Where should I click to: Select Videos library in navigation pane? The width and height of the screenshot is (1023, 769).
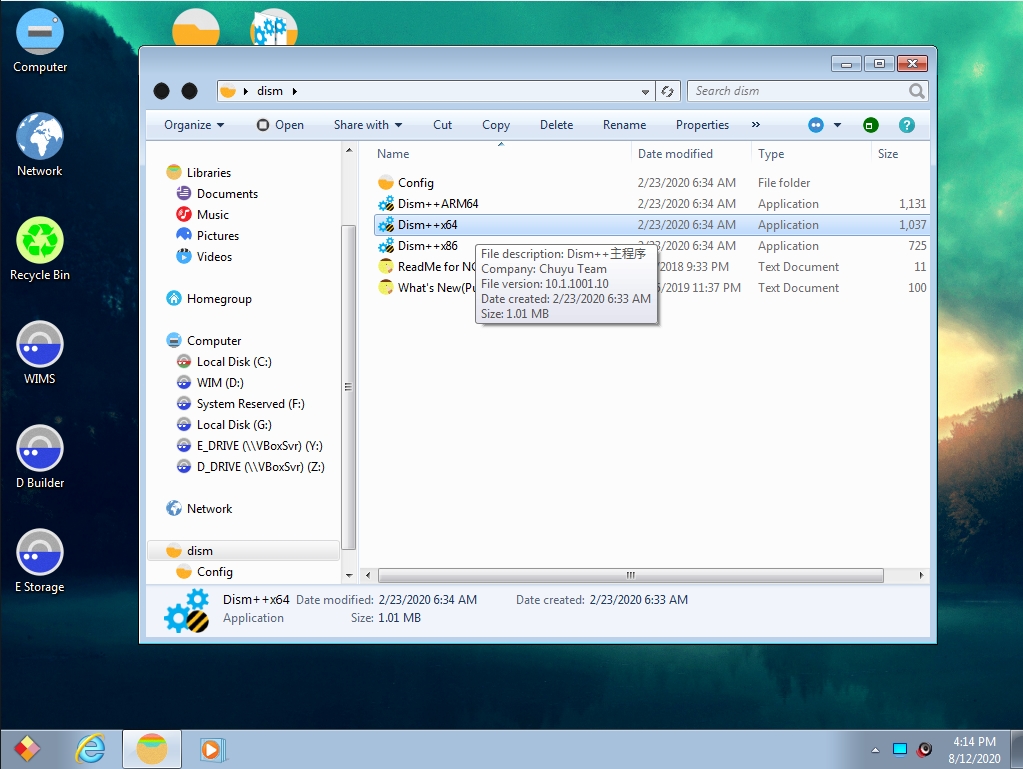click(x=214, y=257)
